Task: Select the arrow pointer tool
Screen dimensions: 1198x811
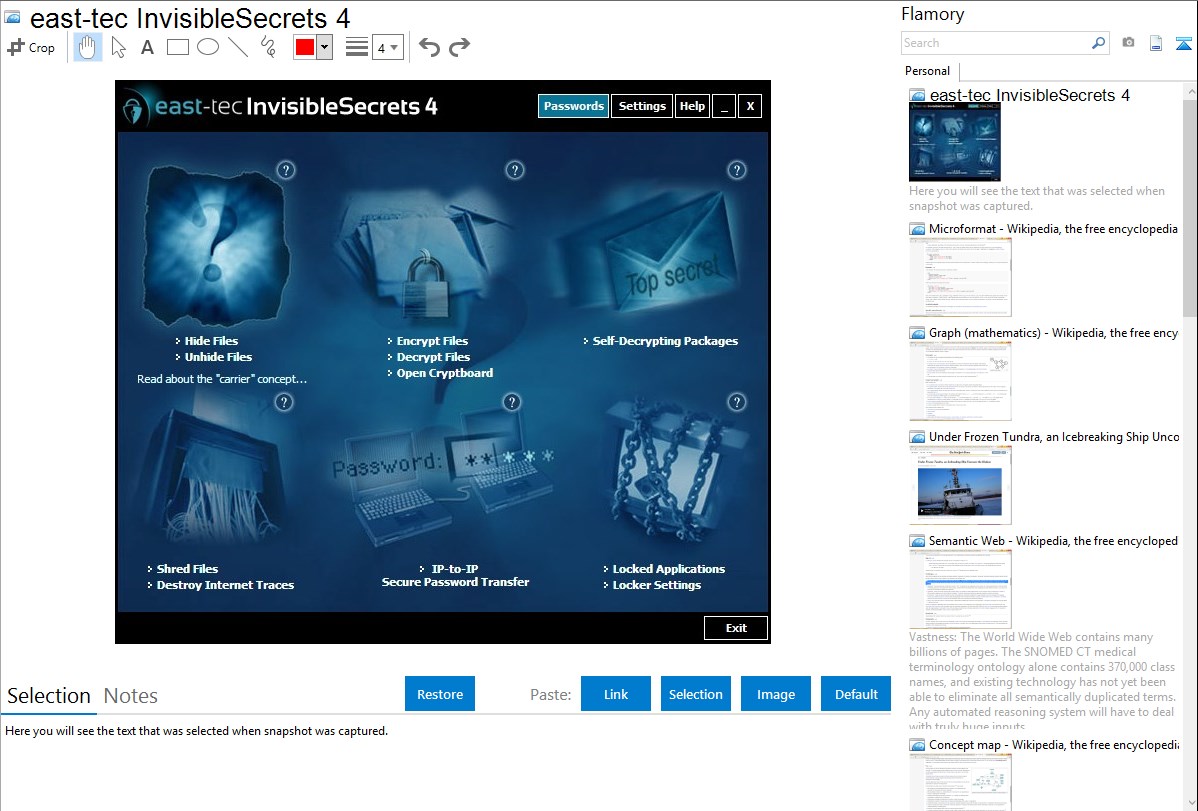Action: pyautogui.click(x=118, y=47)
